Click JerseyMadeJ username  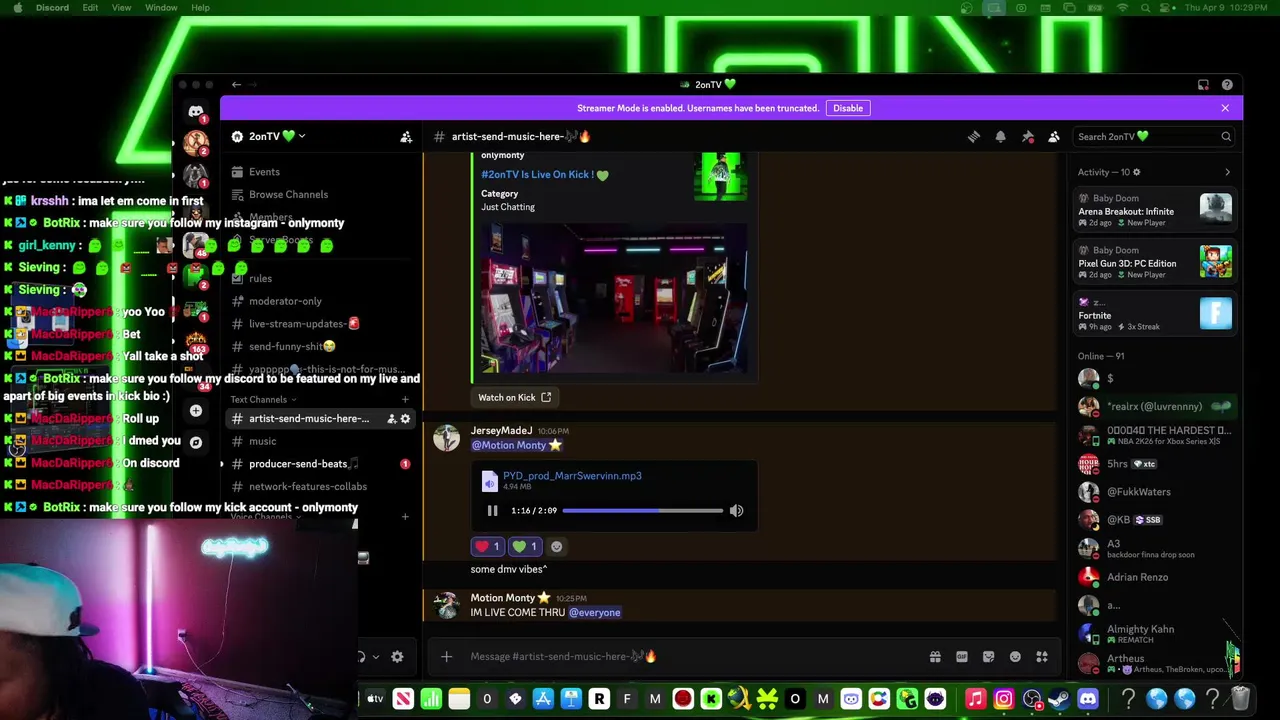pos(501,431)
